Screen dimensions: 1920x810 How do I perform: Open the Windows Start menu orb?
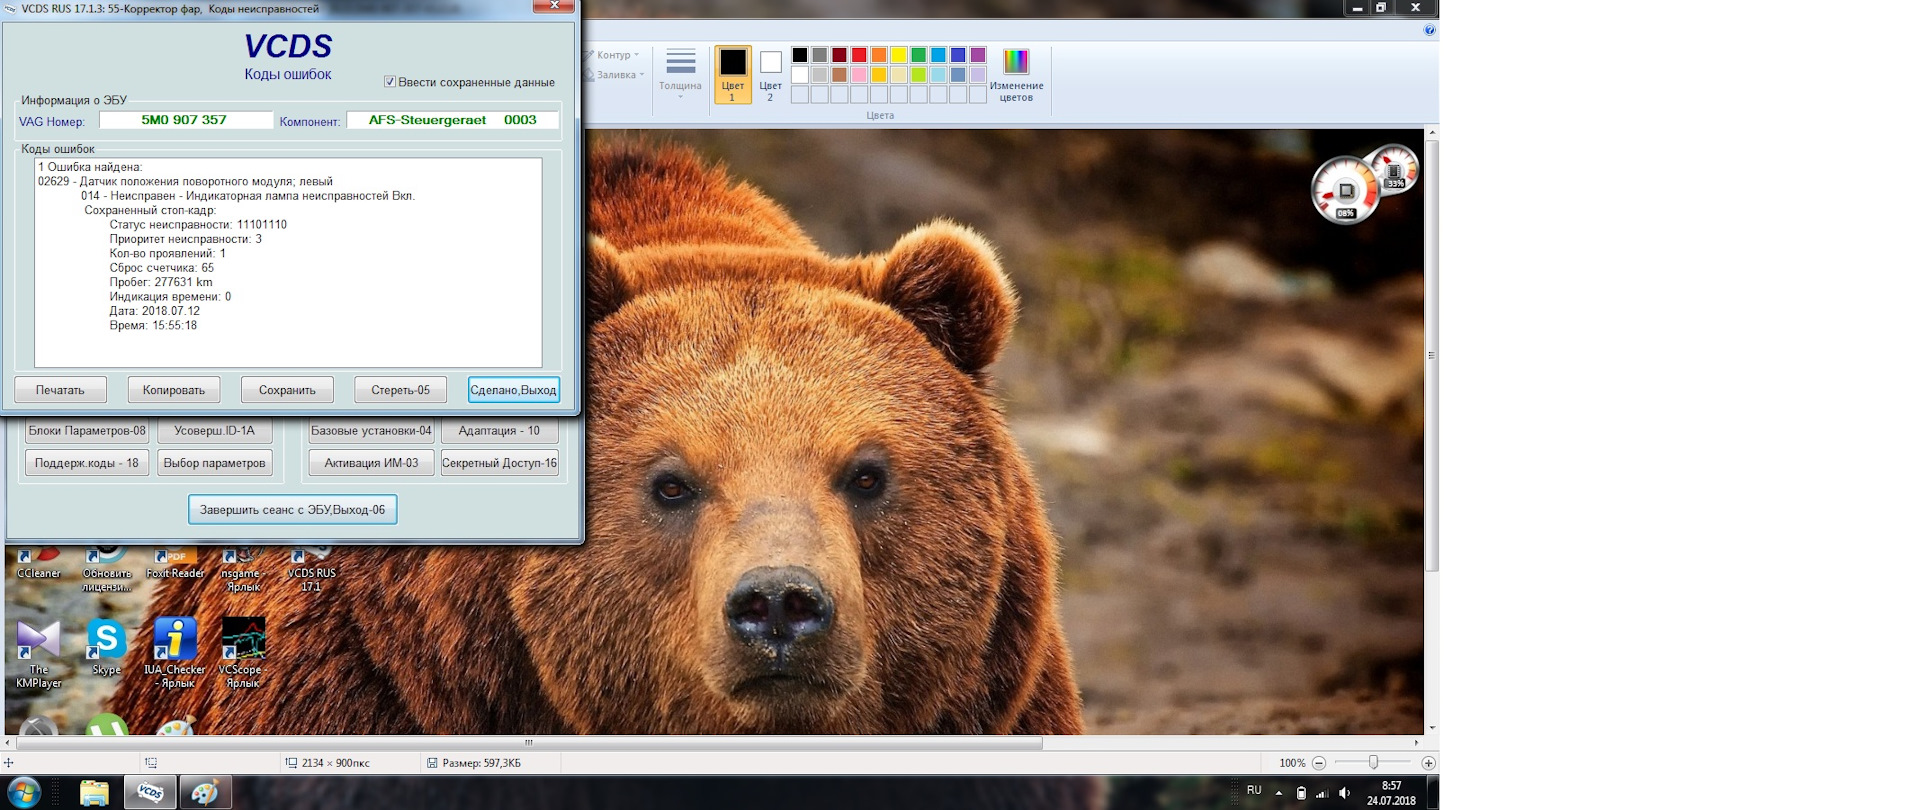(23, 792)
